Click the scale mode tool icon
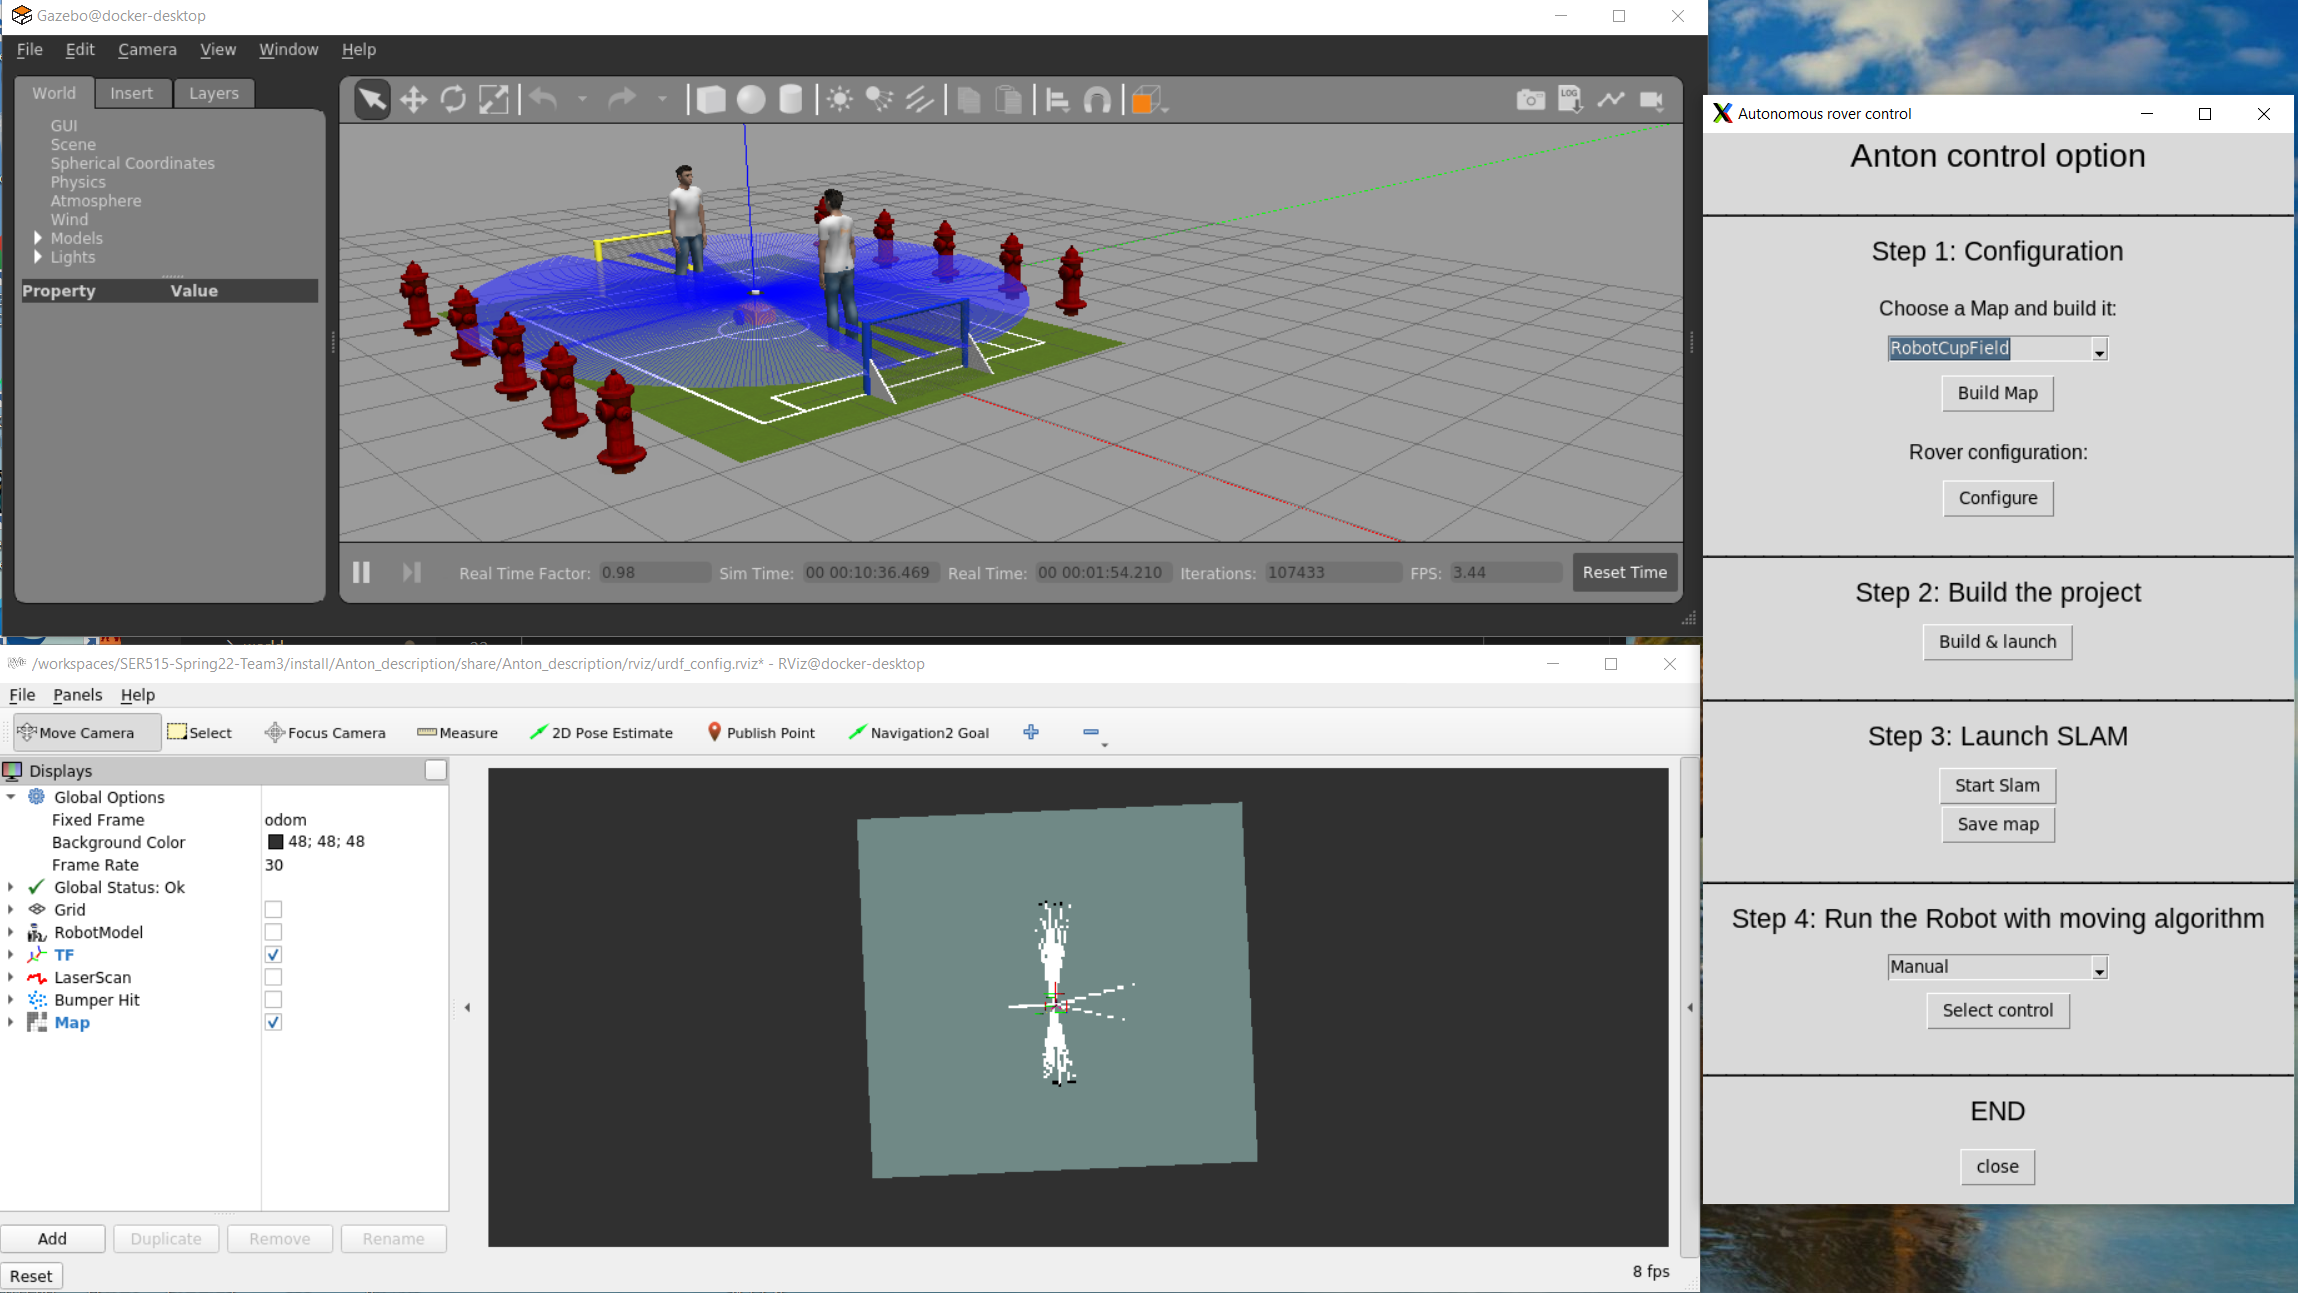The image size is (2298, 1293). (494, 100)
